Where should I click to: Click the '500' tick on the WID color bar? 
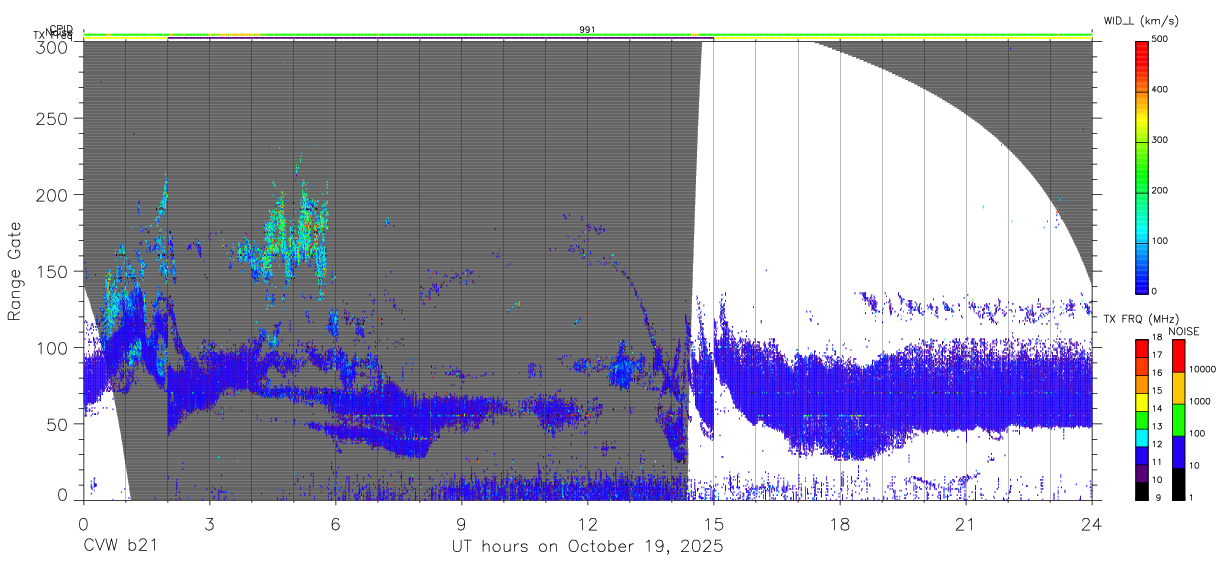tap(1161, 39)
